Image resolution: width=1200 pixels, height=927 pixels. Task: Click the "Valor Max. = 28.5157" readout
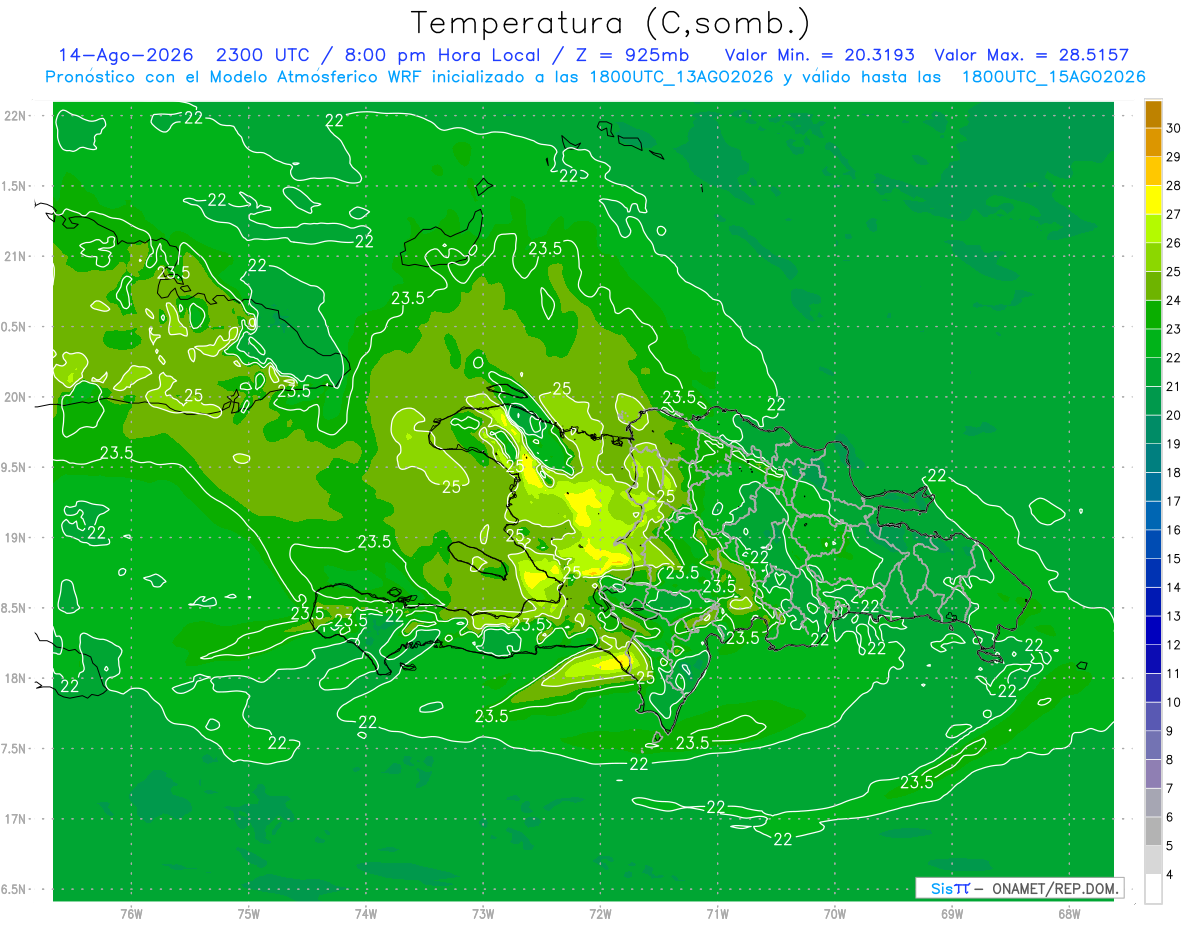pyautogui.click(x=1032, y=55)
